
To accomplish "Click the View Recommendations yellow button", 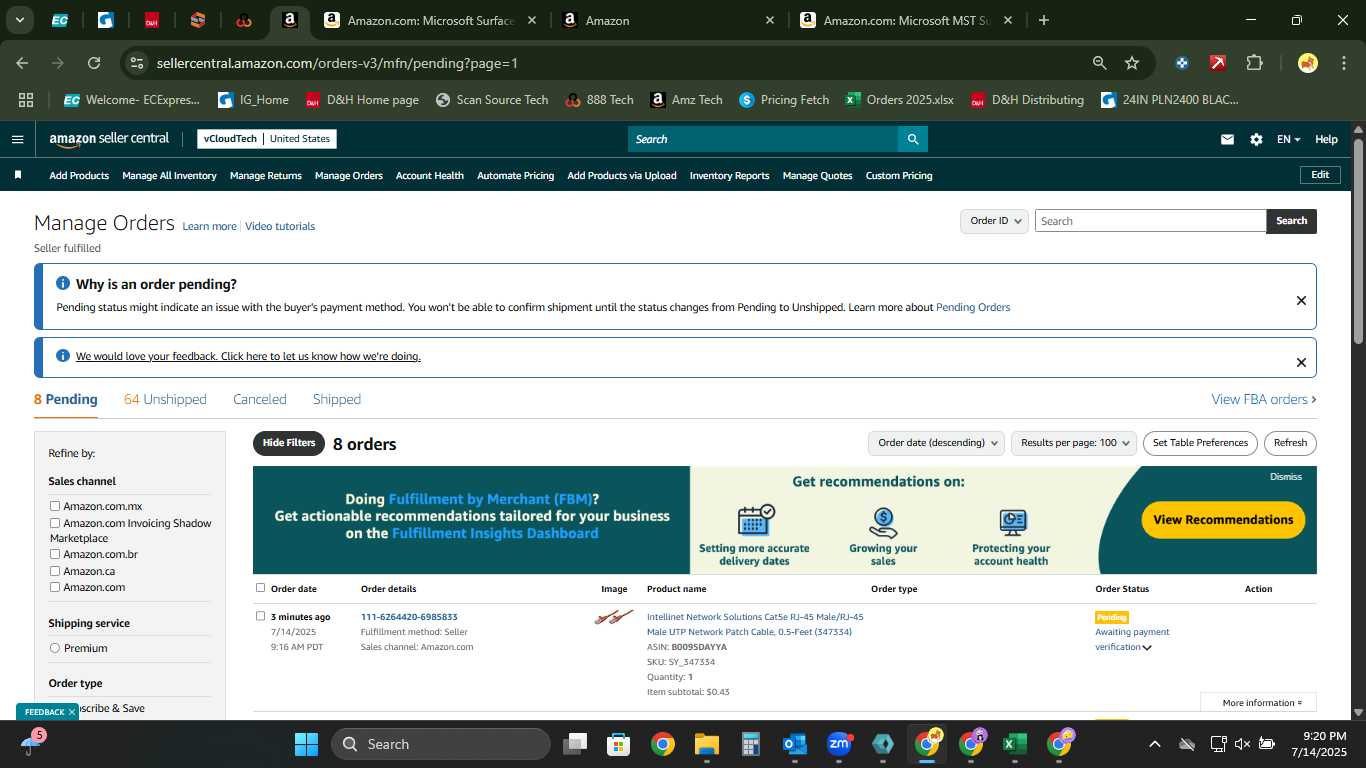I will [x=1223, y=520].
